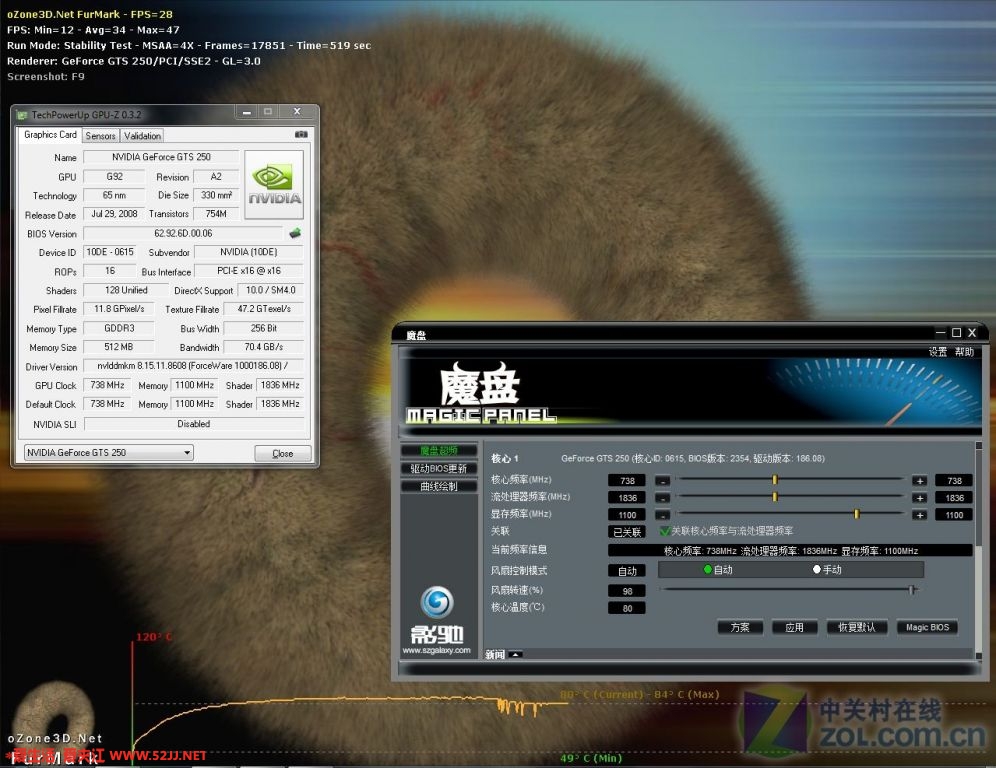996x768 pixels.
Task: Increase 流处理器频率 with its plus button
Action: click(x=919, y=498)
